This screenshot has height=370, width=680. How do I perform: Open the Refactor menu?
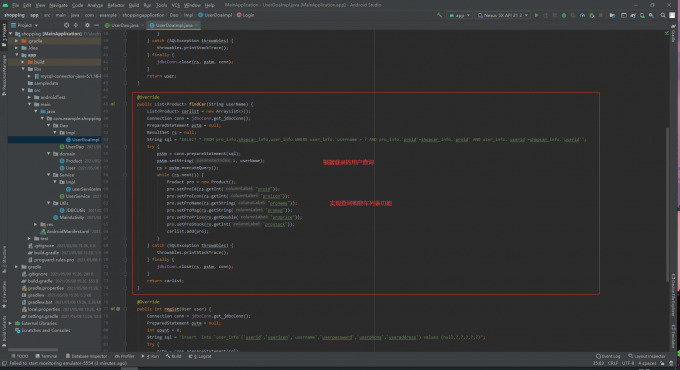(116, 5)
